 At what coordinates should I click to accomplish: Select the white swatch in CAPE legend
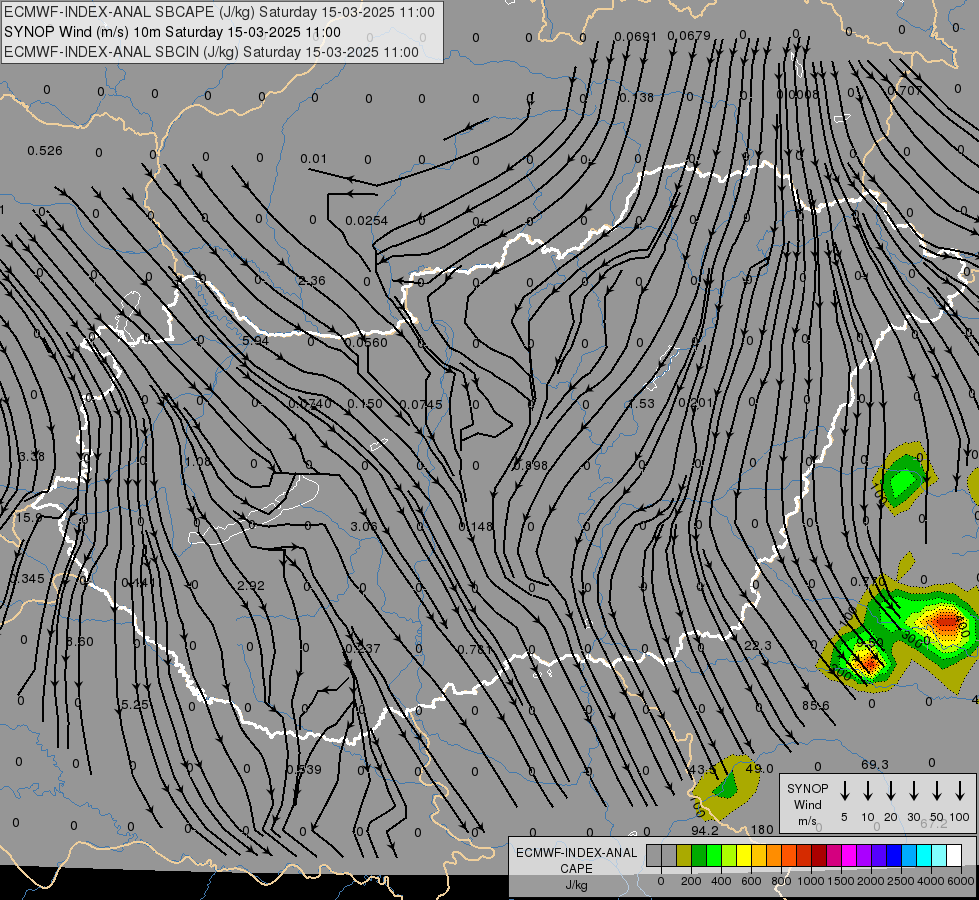tap(954, 855)
